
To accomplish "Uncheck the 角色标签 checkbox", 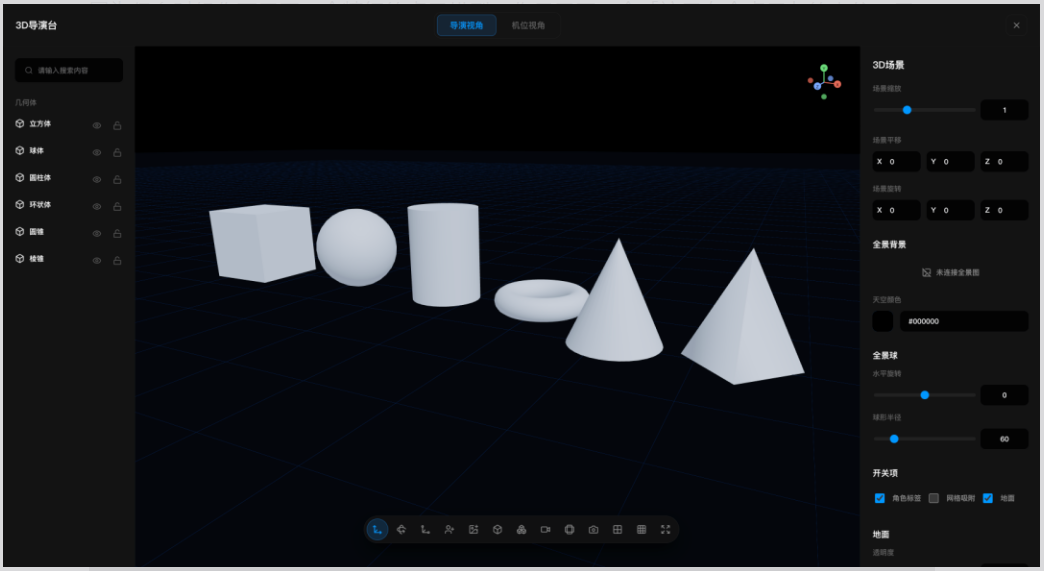I will (x=880, y=498).
